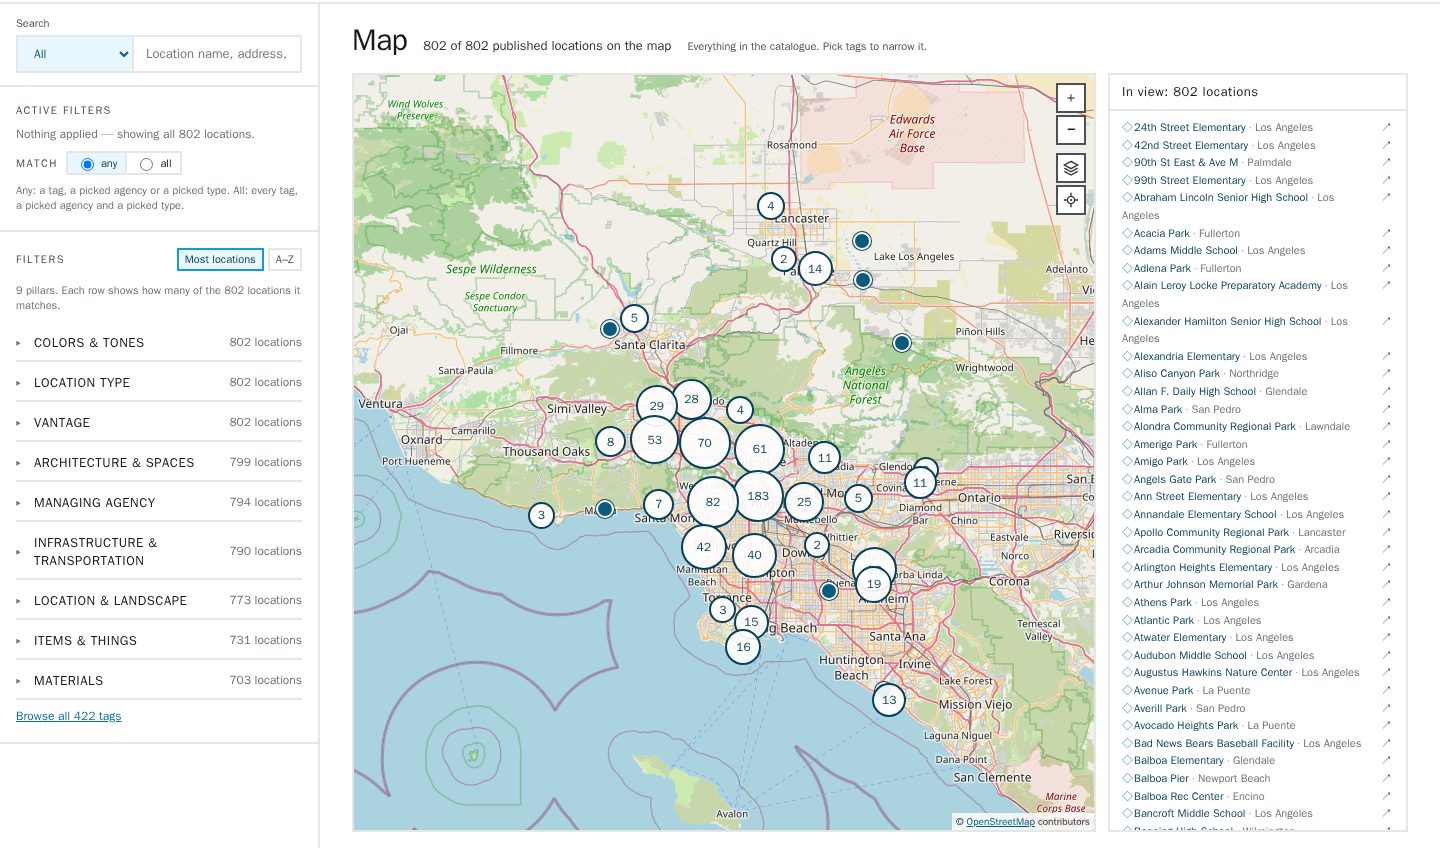1440x848 pixels.
Task: Open the OpenStreetMap attribution link
Action: (x=1000, y=822)
